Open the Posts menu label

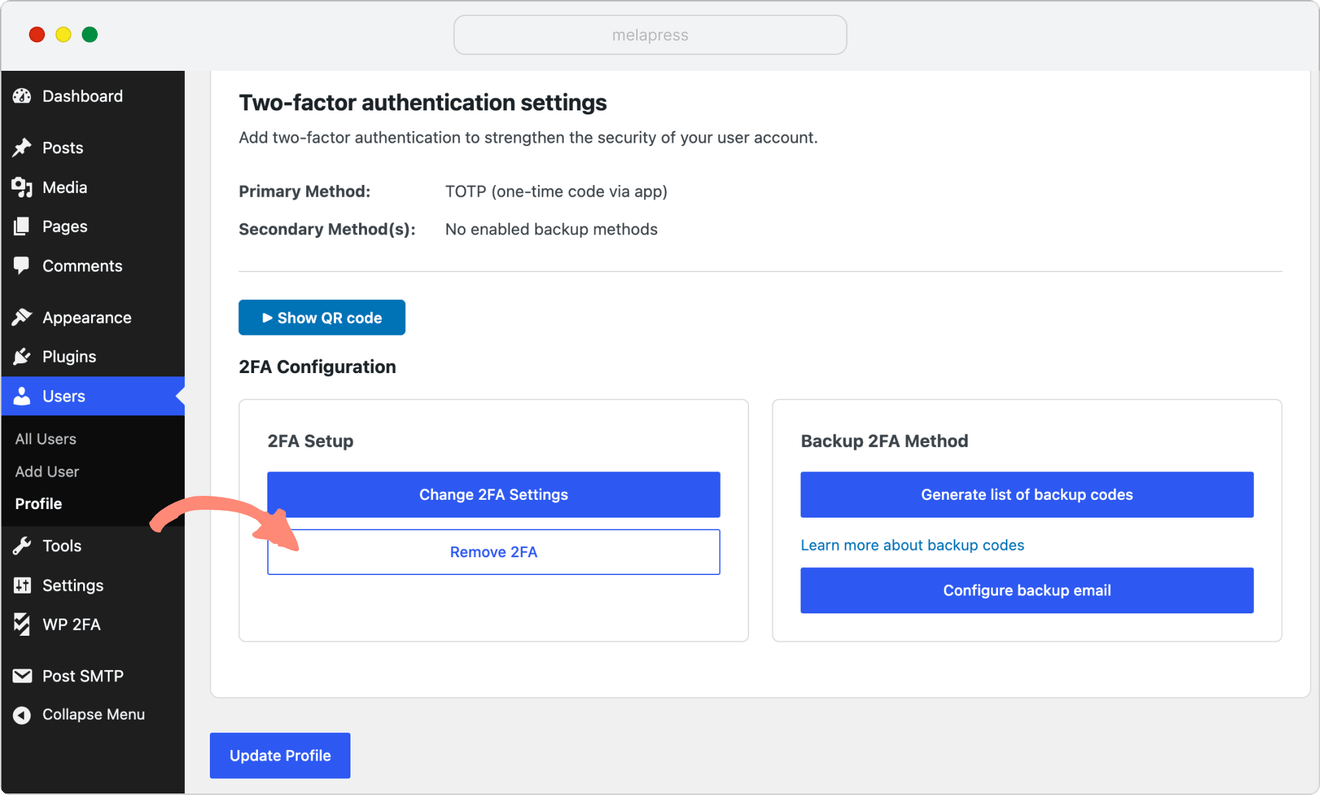[x=63, y=147]
